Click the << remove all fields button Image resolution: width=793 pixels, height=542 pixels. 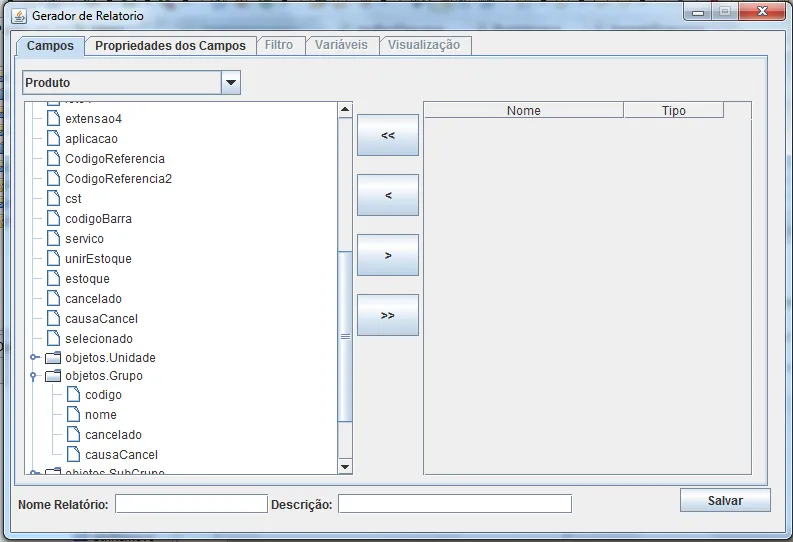[x=388, y=135]
